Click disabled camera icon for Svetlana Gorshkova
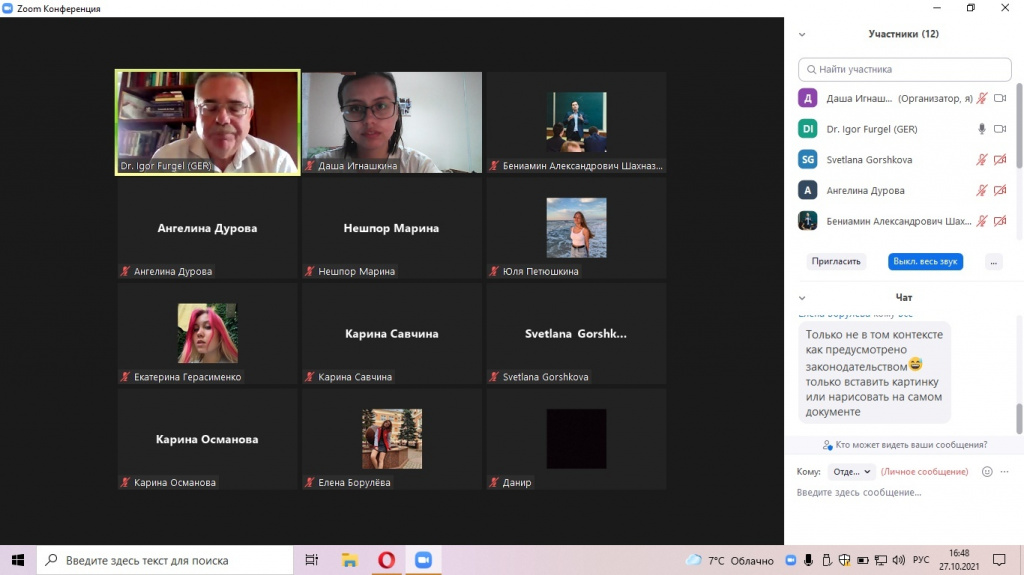 click(1000, 160)
